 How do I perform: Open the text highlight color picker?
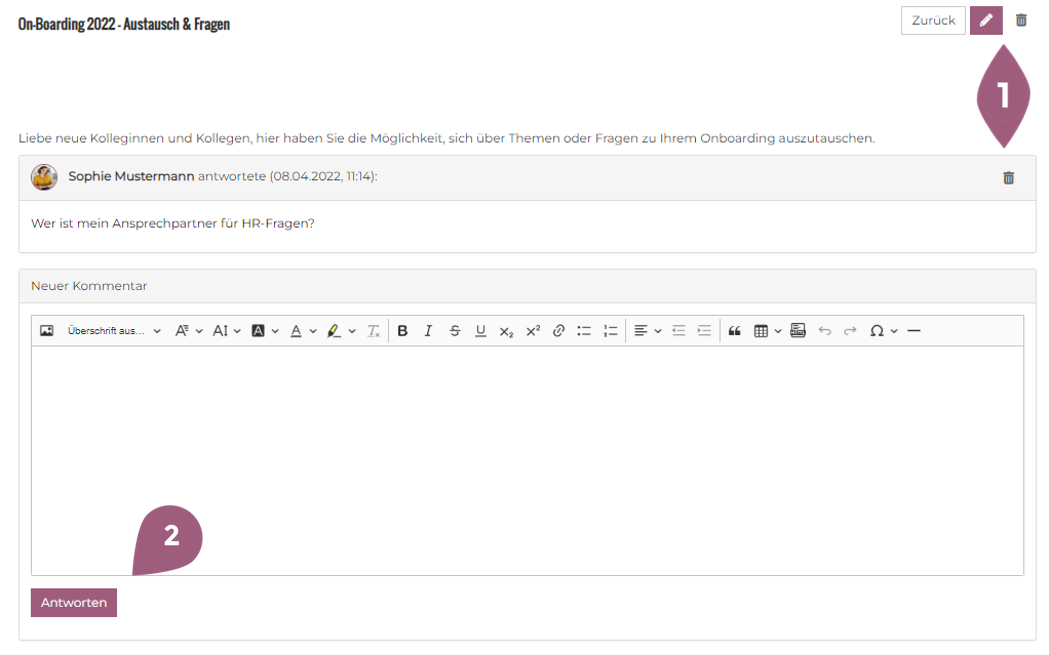[x=341, y=331]
